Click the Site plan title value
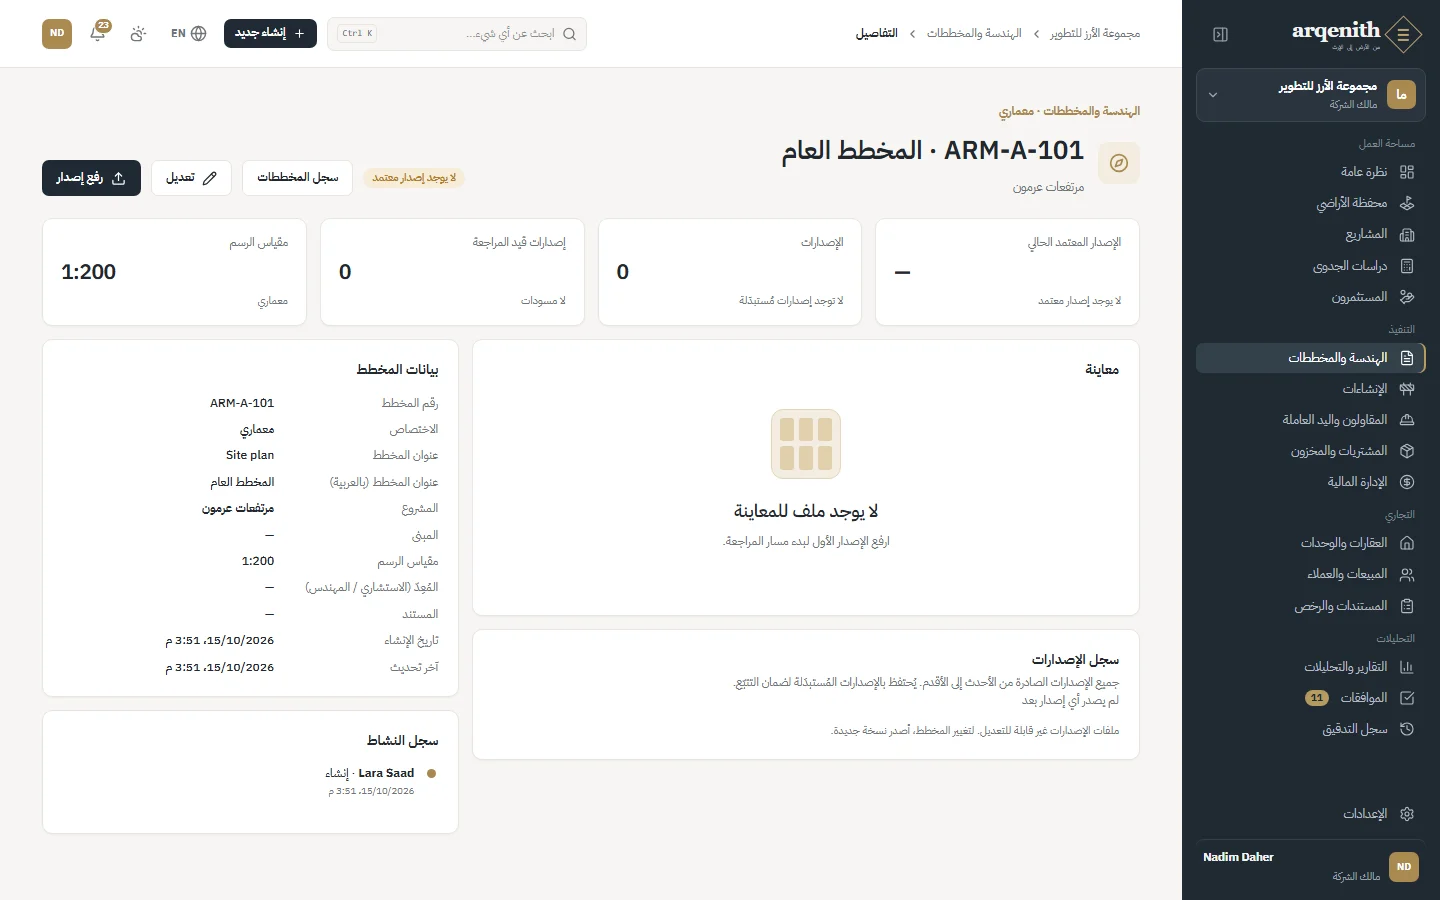Screen dimensions: 1440x900 point(250,455)
